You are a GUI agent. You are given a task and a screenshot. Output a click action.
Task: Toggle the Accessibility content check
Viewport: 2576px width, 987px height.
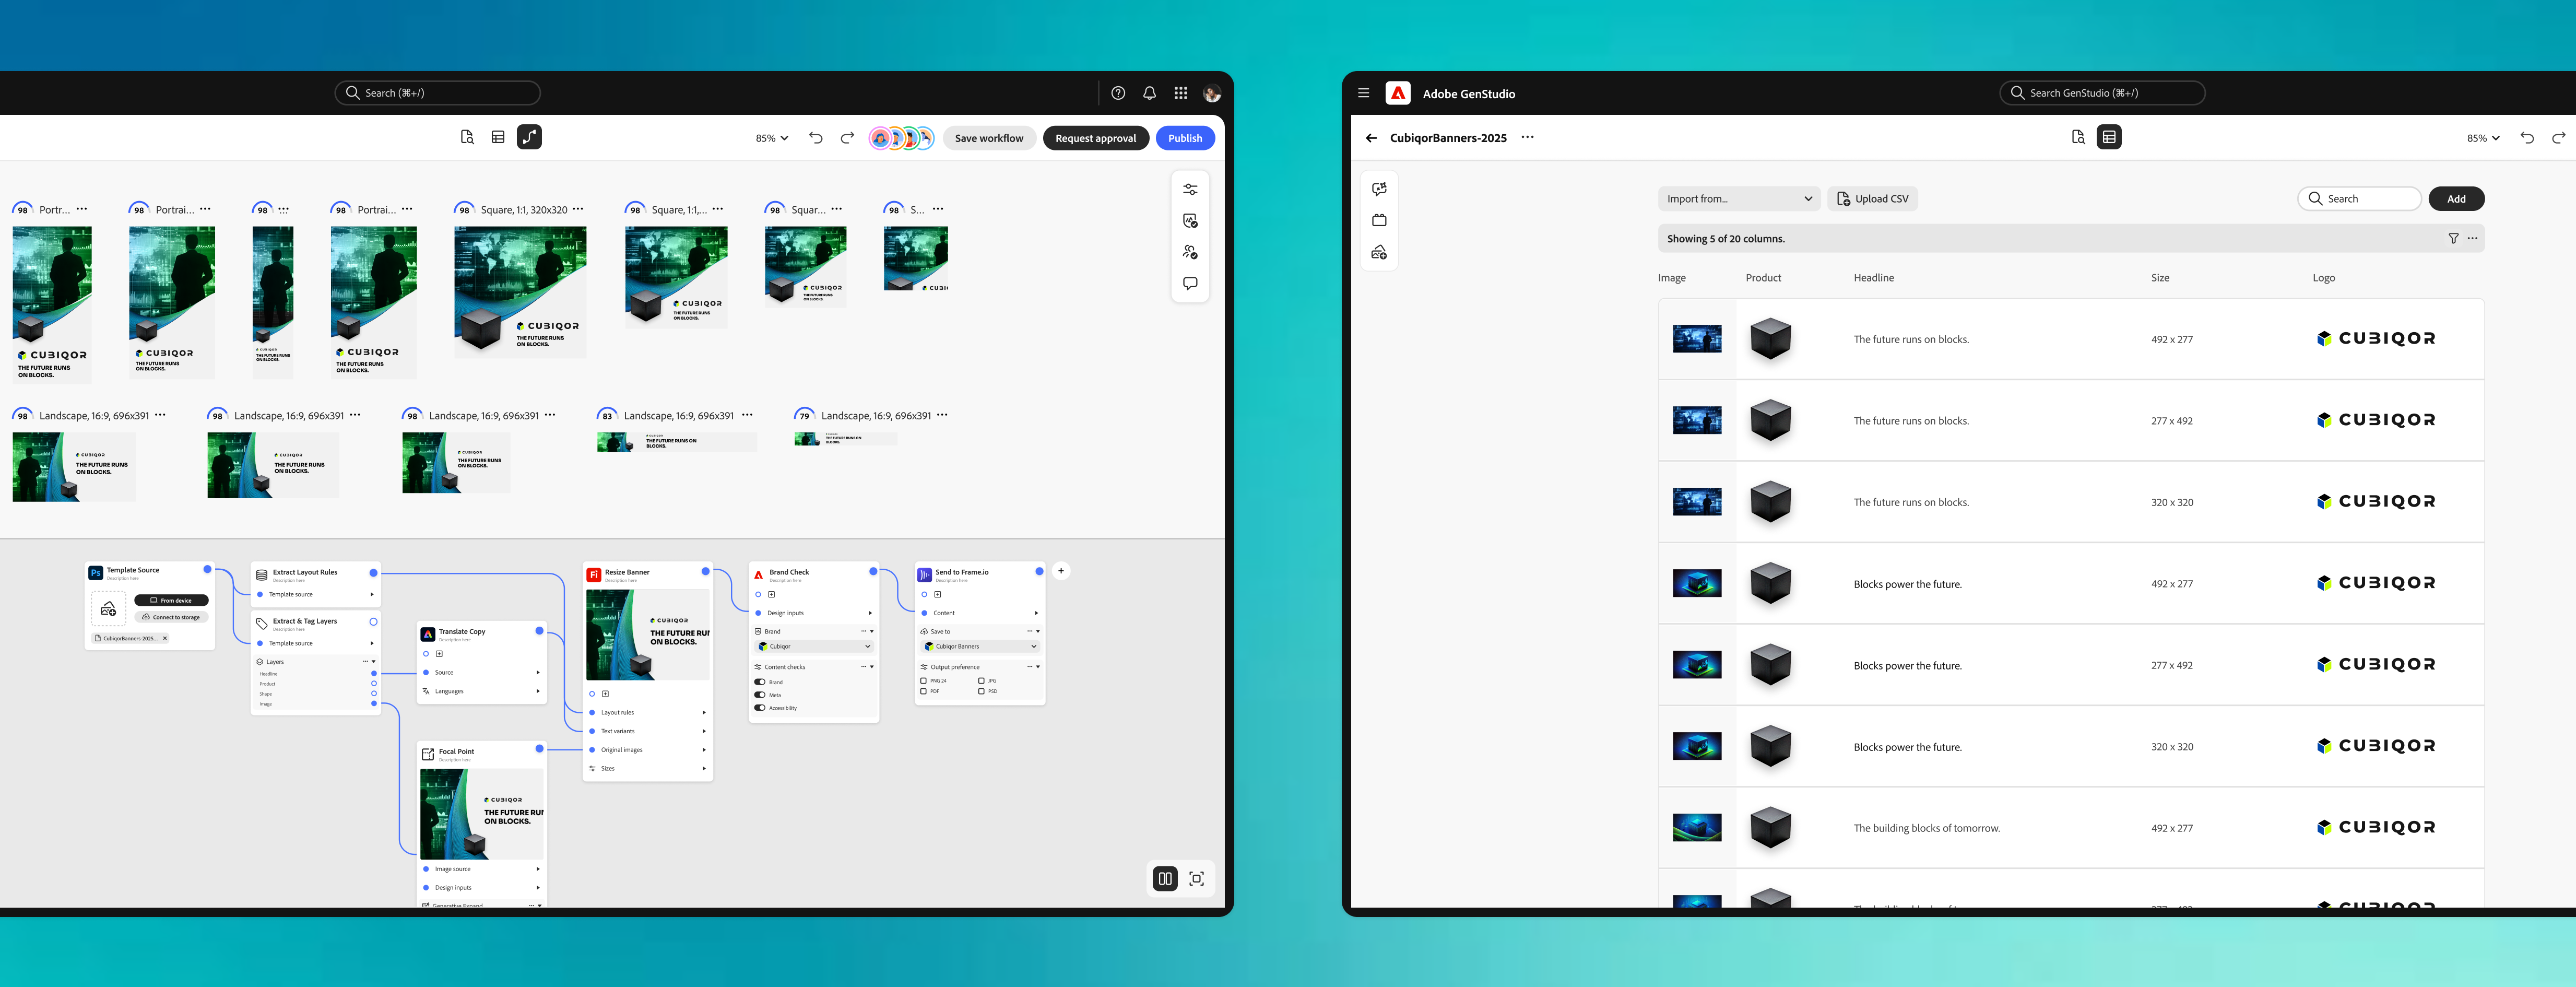[760, 708]
